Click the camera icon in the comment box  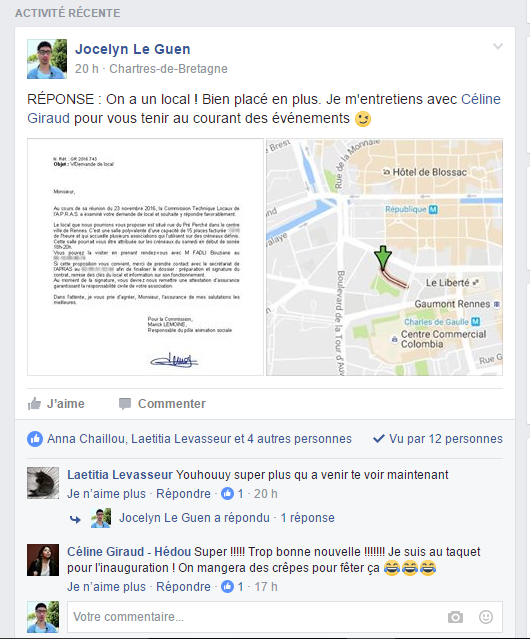pos(455,617)
